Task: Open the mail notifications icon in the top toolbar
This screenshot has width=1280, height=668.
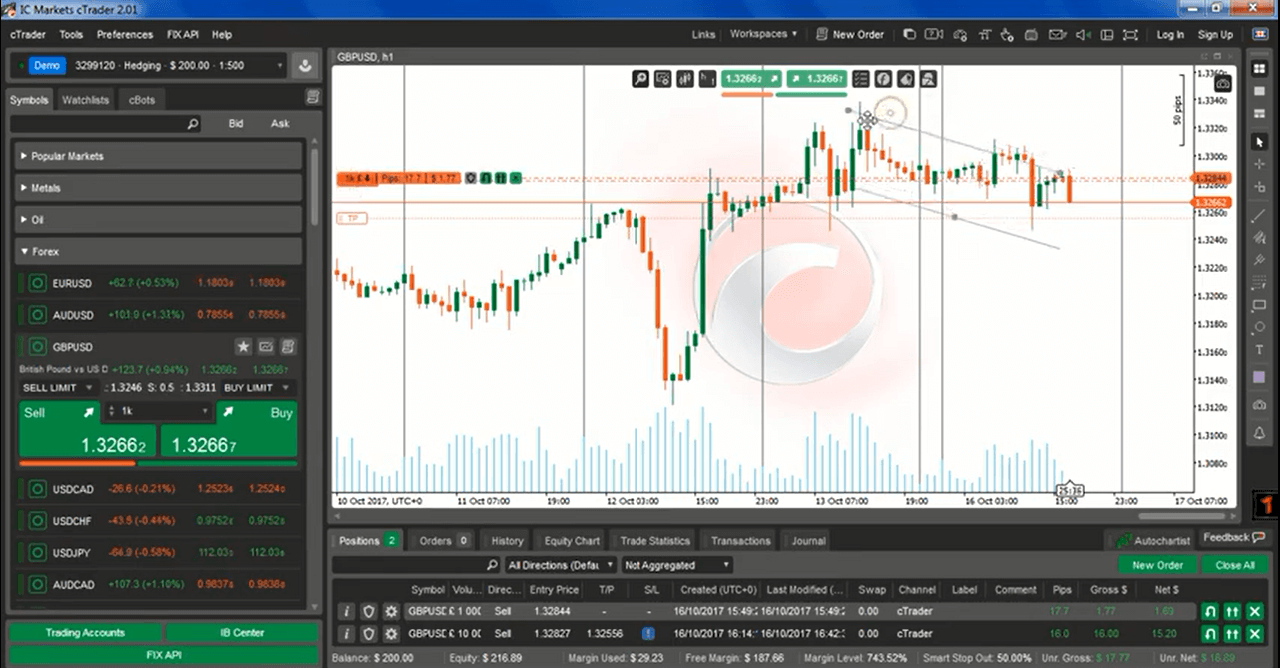Action: 1056,34
